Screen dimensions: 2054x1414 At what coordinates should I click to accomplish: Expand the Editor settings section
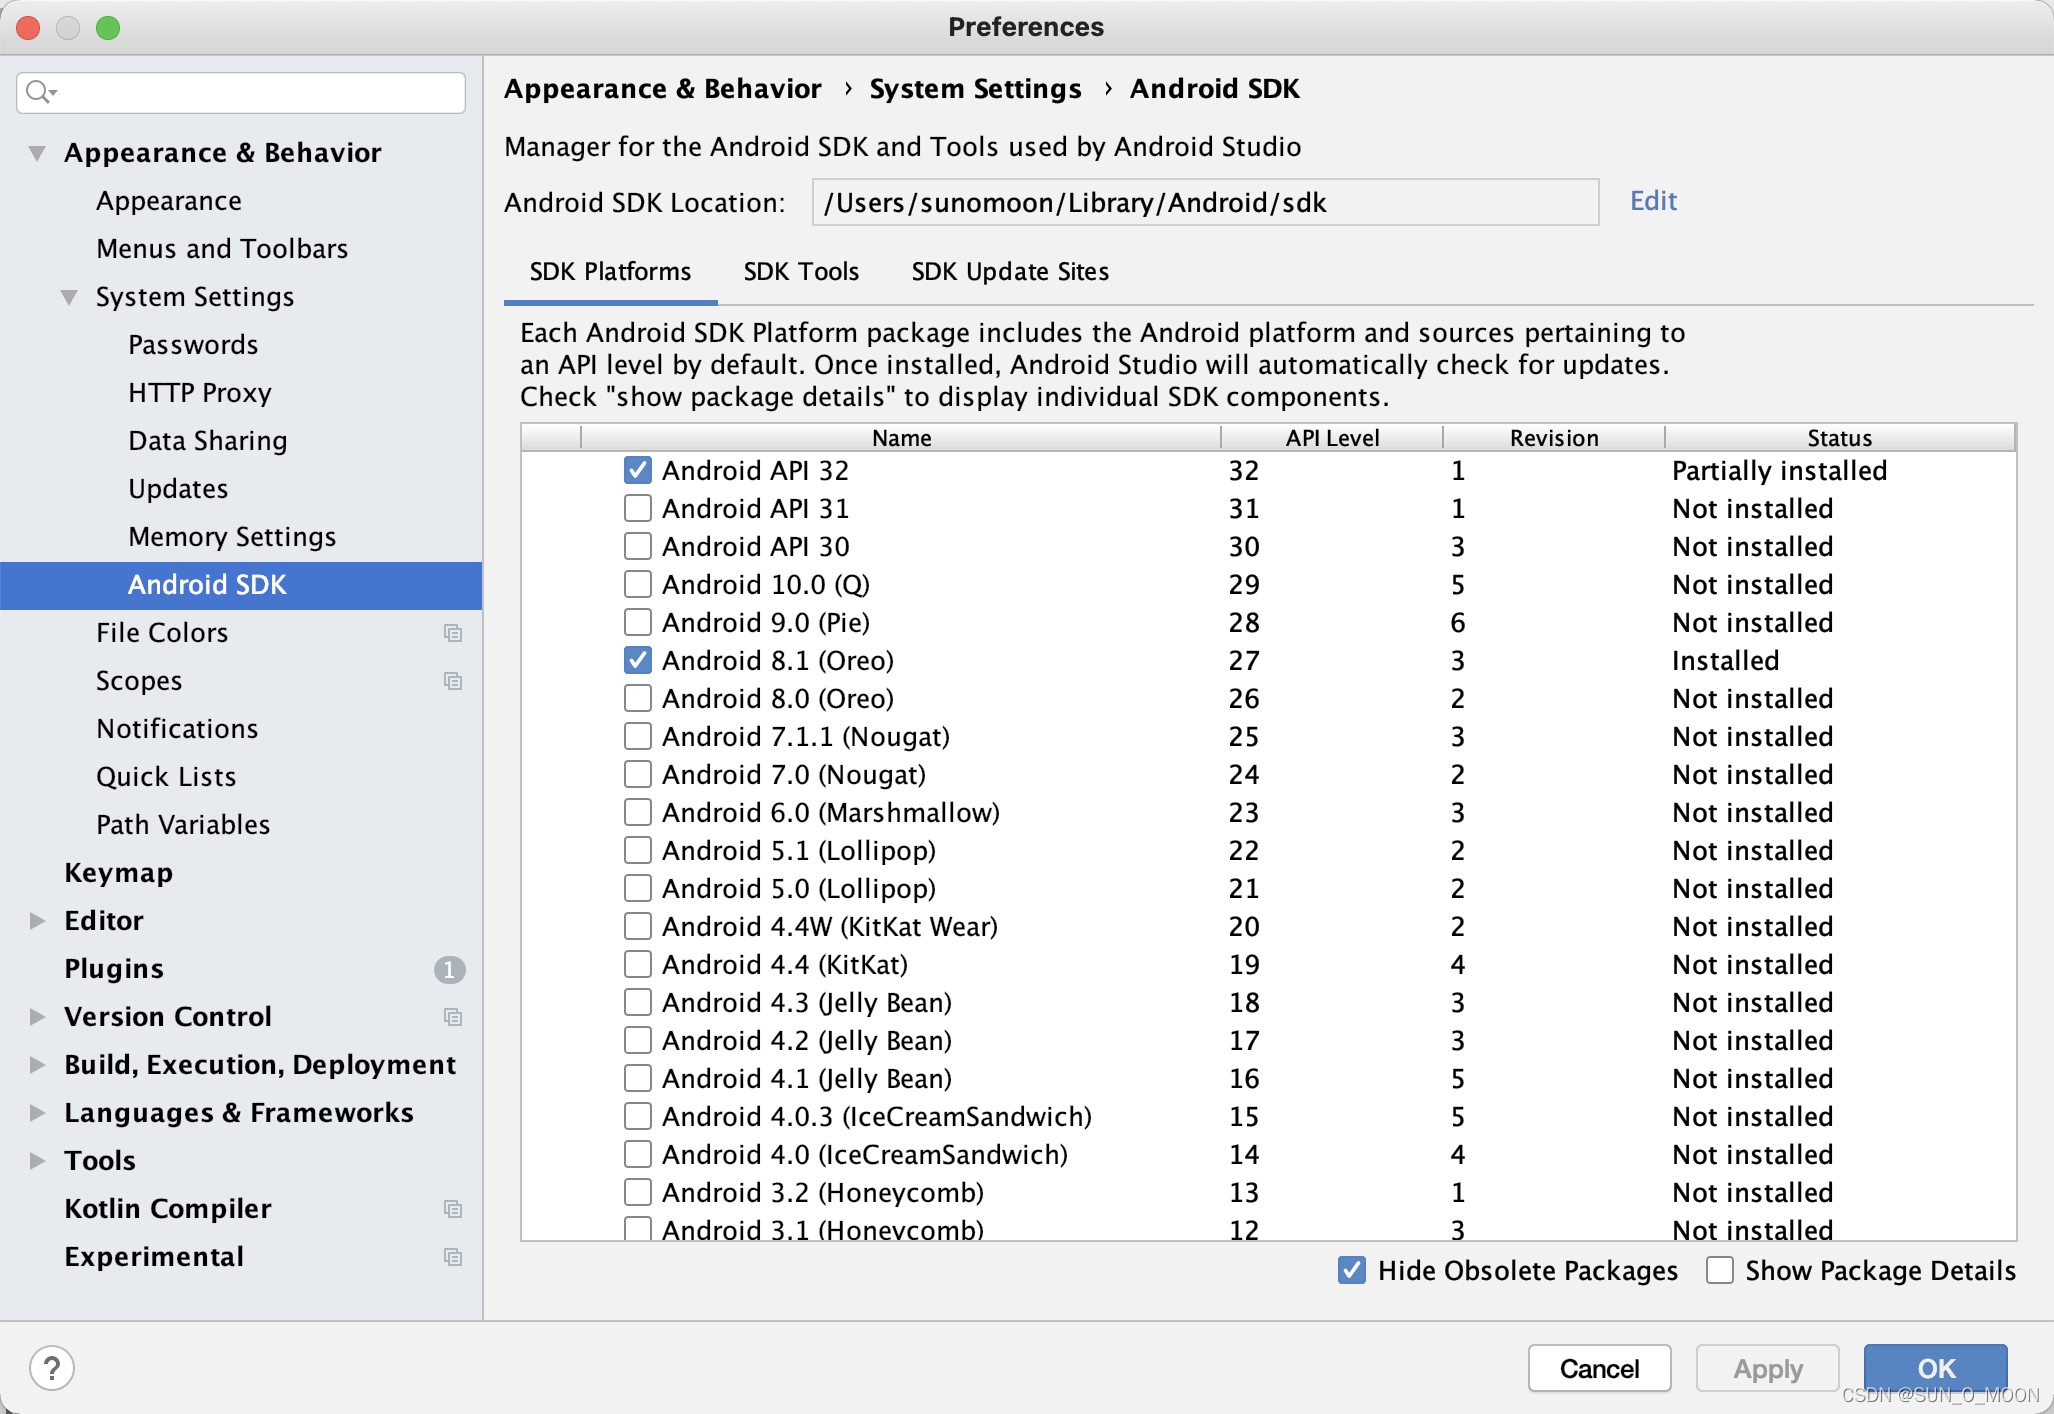(x=37, y=921)
